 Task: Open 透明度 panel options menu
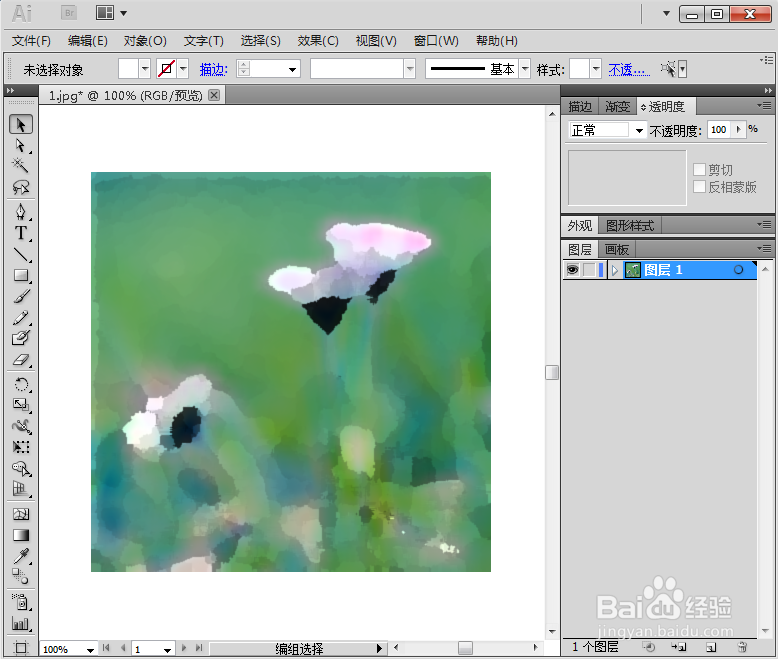tap(767, 106)
